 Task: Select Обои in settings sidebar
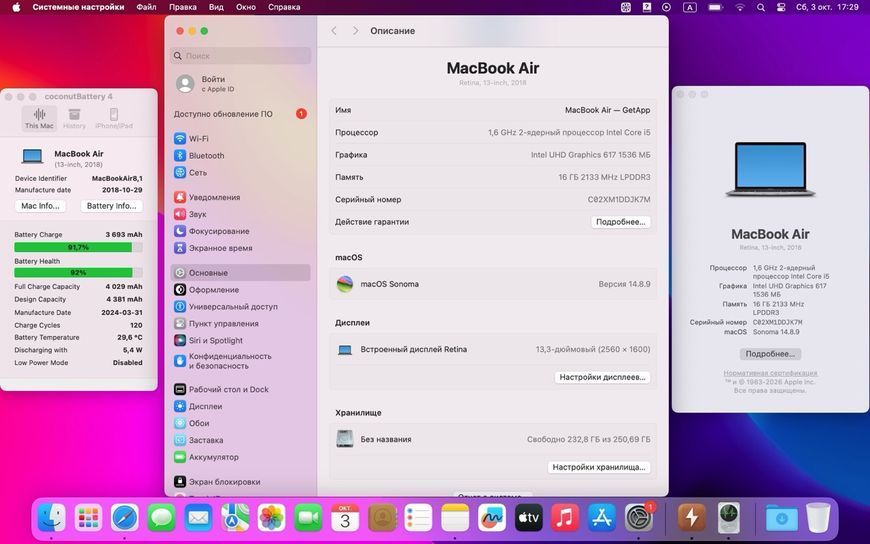(x=240, y=423)
